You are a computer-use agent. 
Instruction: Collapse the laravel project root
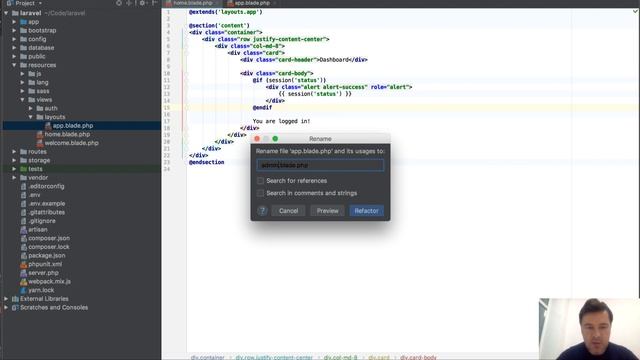click(6, 13)
